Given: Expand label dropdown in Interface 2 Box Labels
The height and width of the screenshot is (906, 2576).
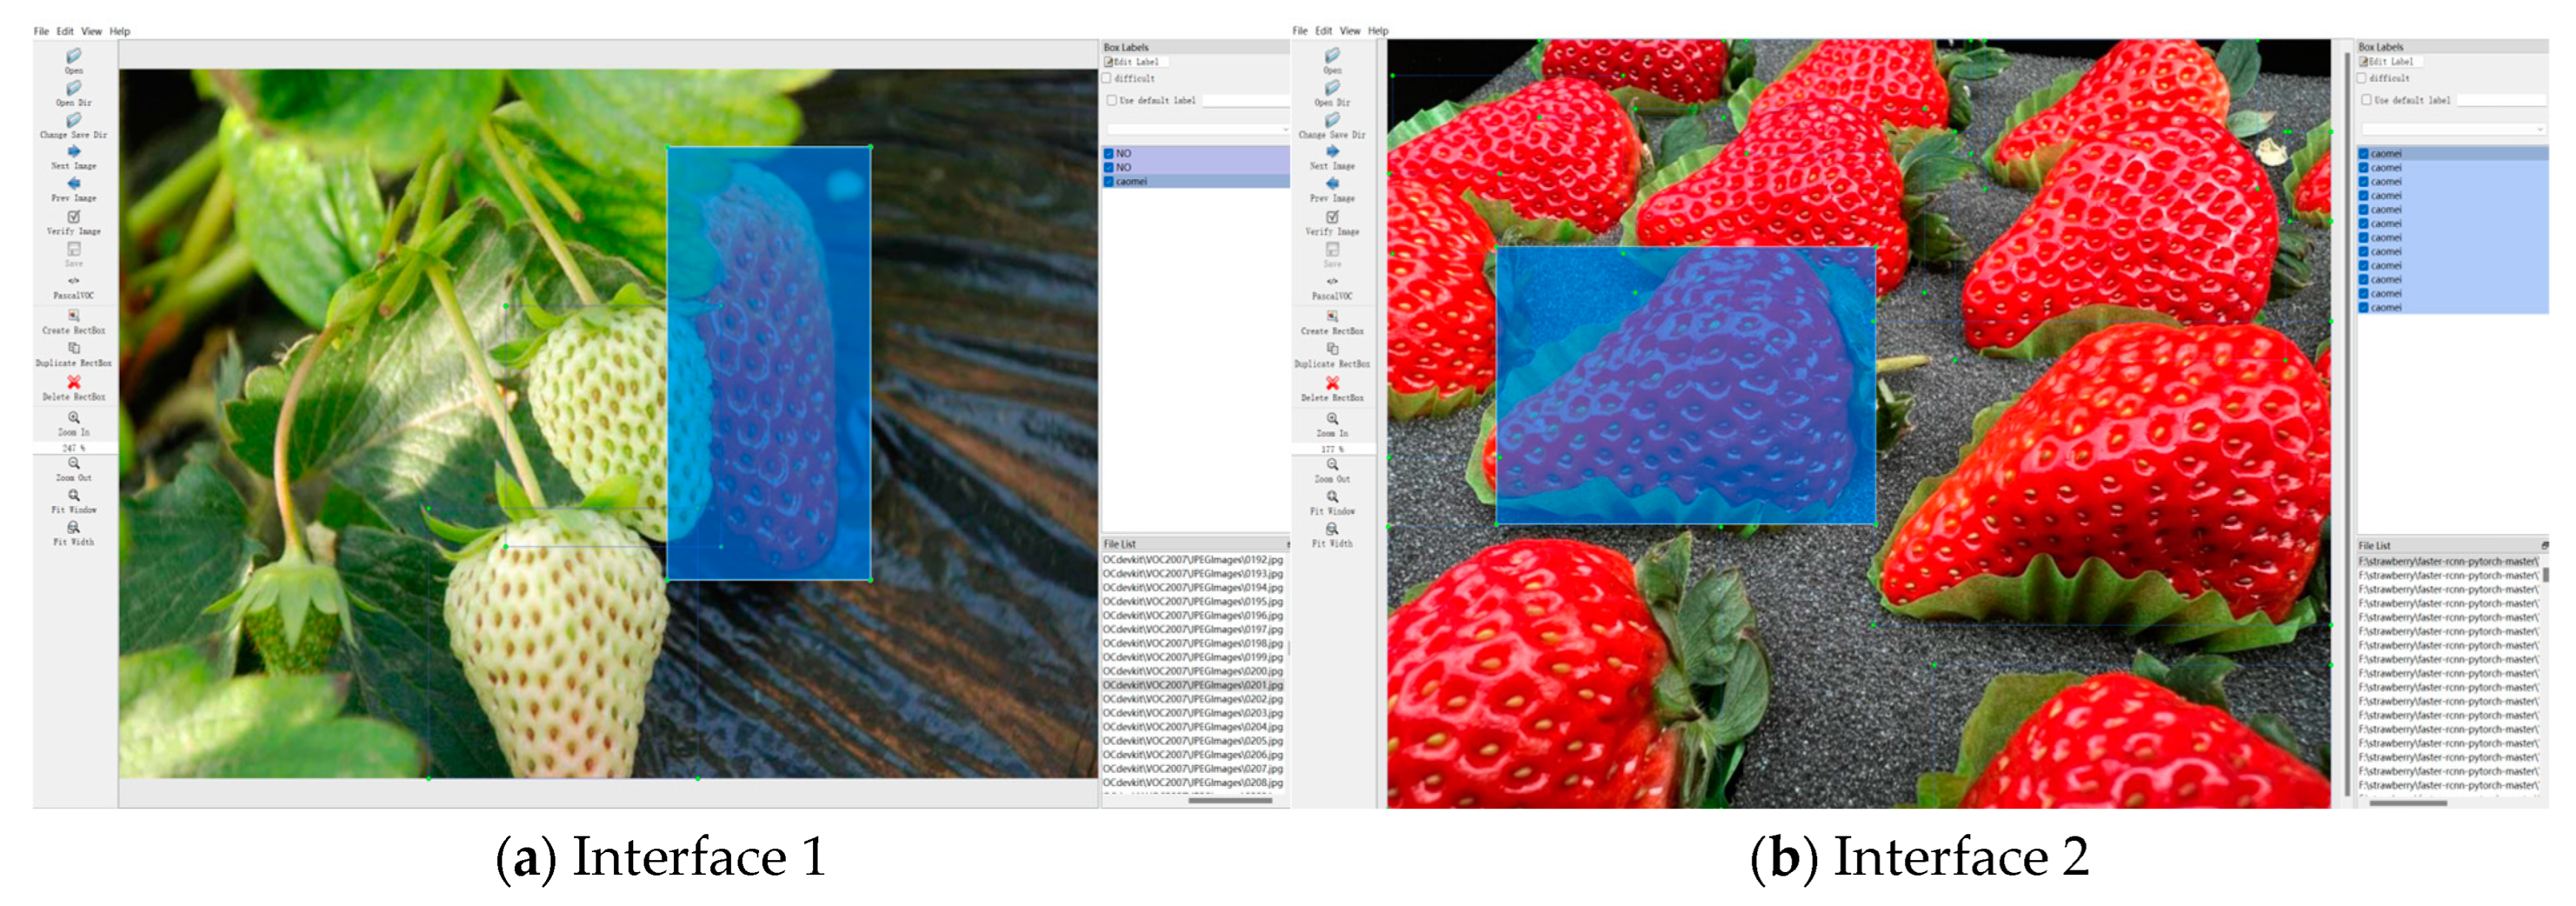Looking at the screenshot, I should (2539, 130).
